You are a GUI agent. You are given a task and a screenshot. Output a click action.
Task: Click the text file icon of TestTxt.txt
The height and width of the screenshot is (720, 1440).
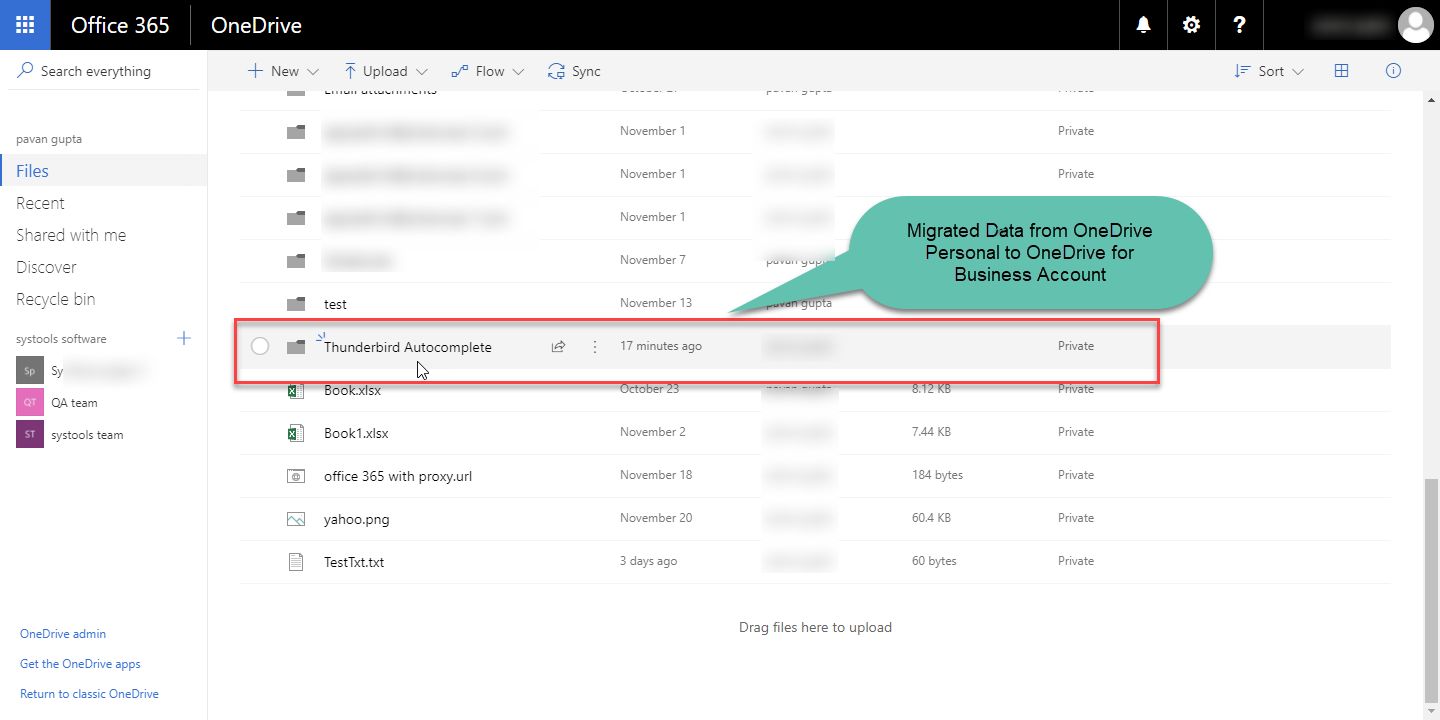click(x=295, y=562)
